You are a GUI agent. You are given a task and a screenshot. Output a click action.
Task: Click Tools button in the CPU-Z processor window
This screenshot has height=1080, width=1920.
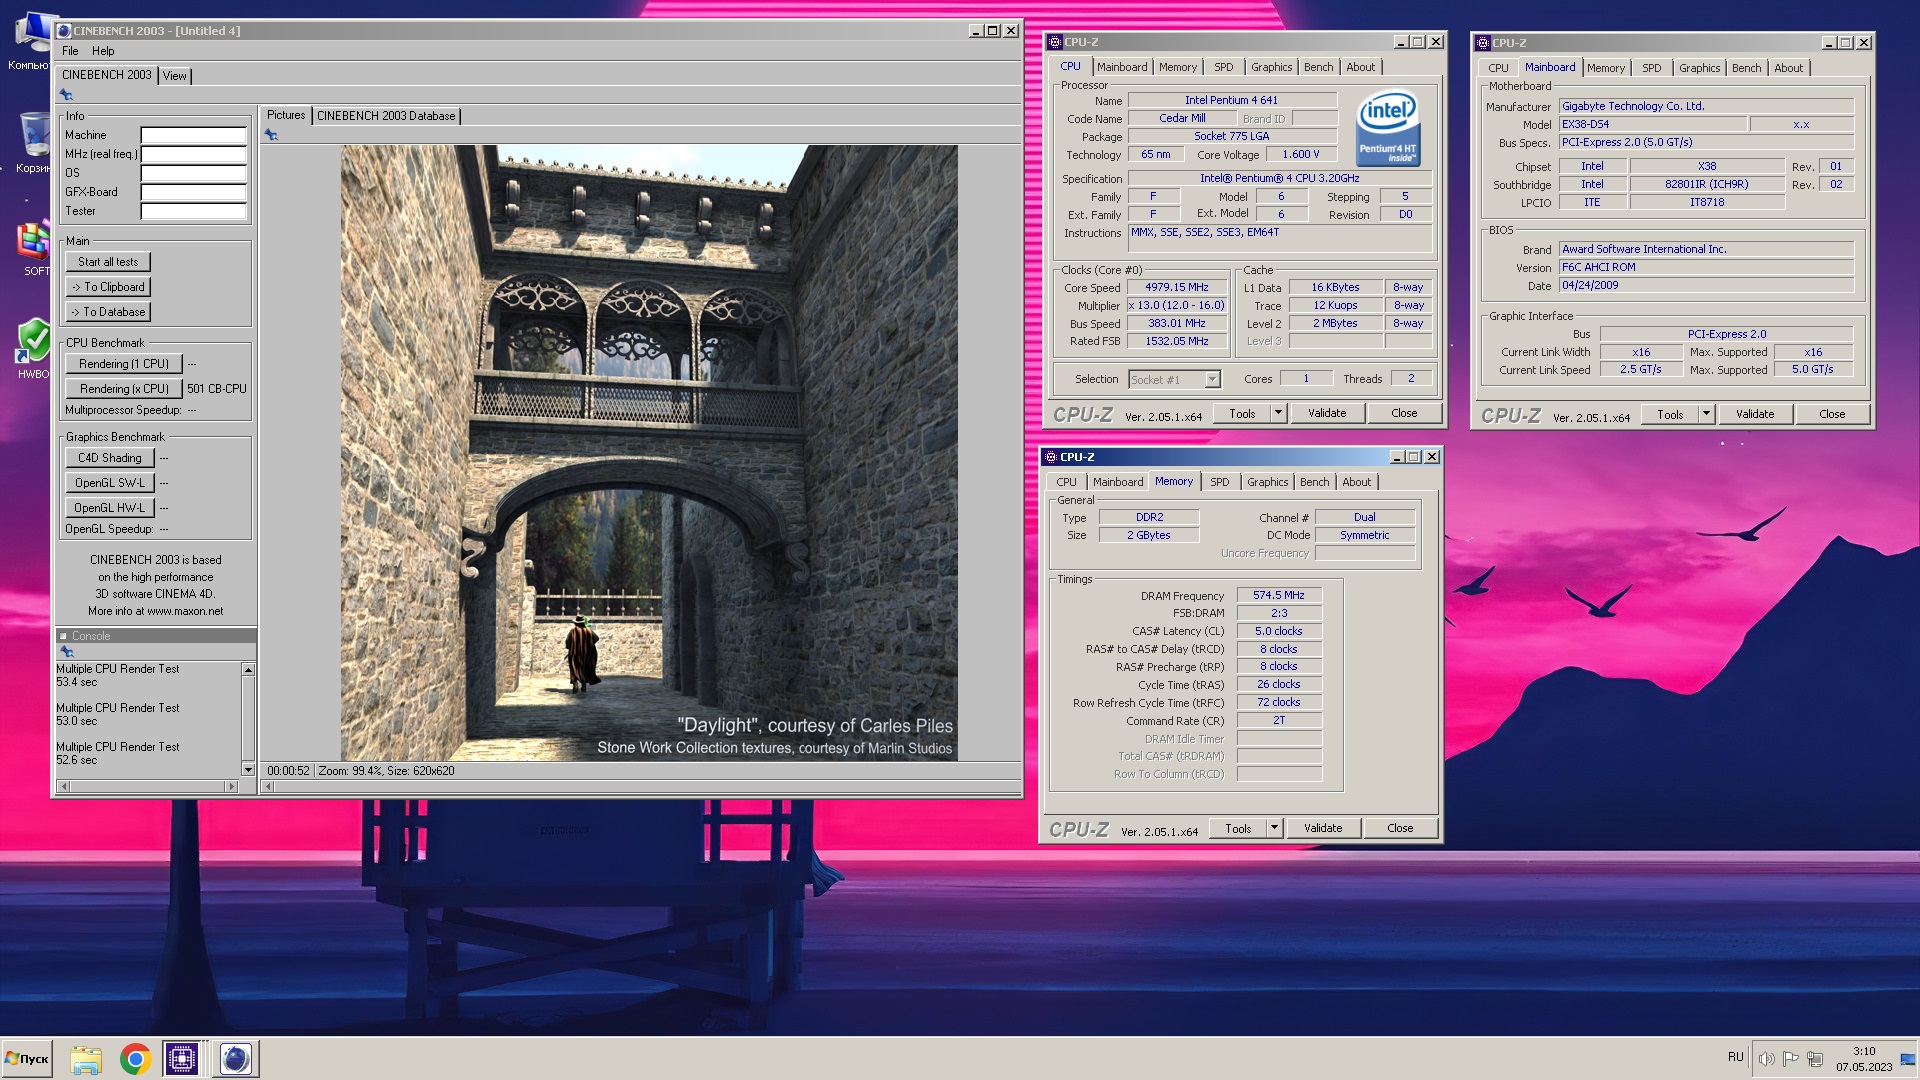pos(1242,413)
